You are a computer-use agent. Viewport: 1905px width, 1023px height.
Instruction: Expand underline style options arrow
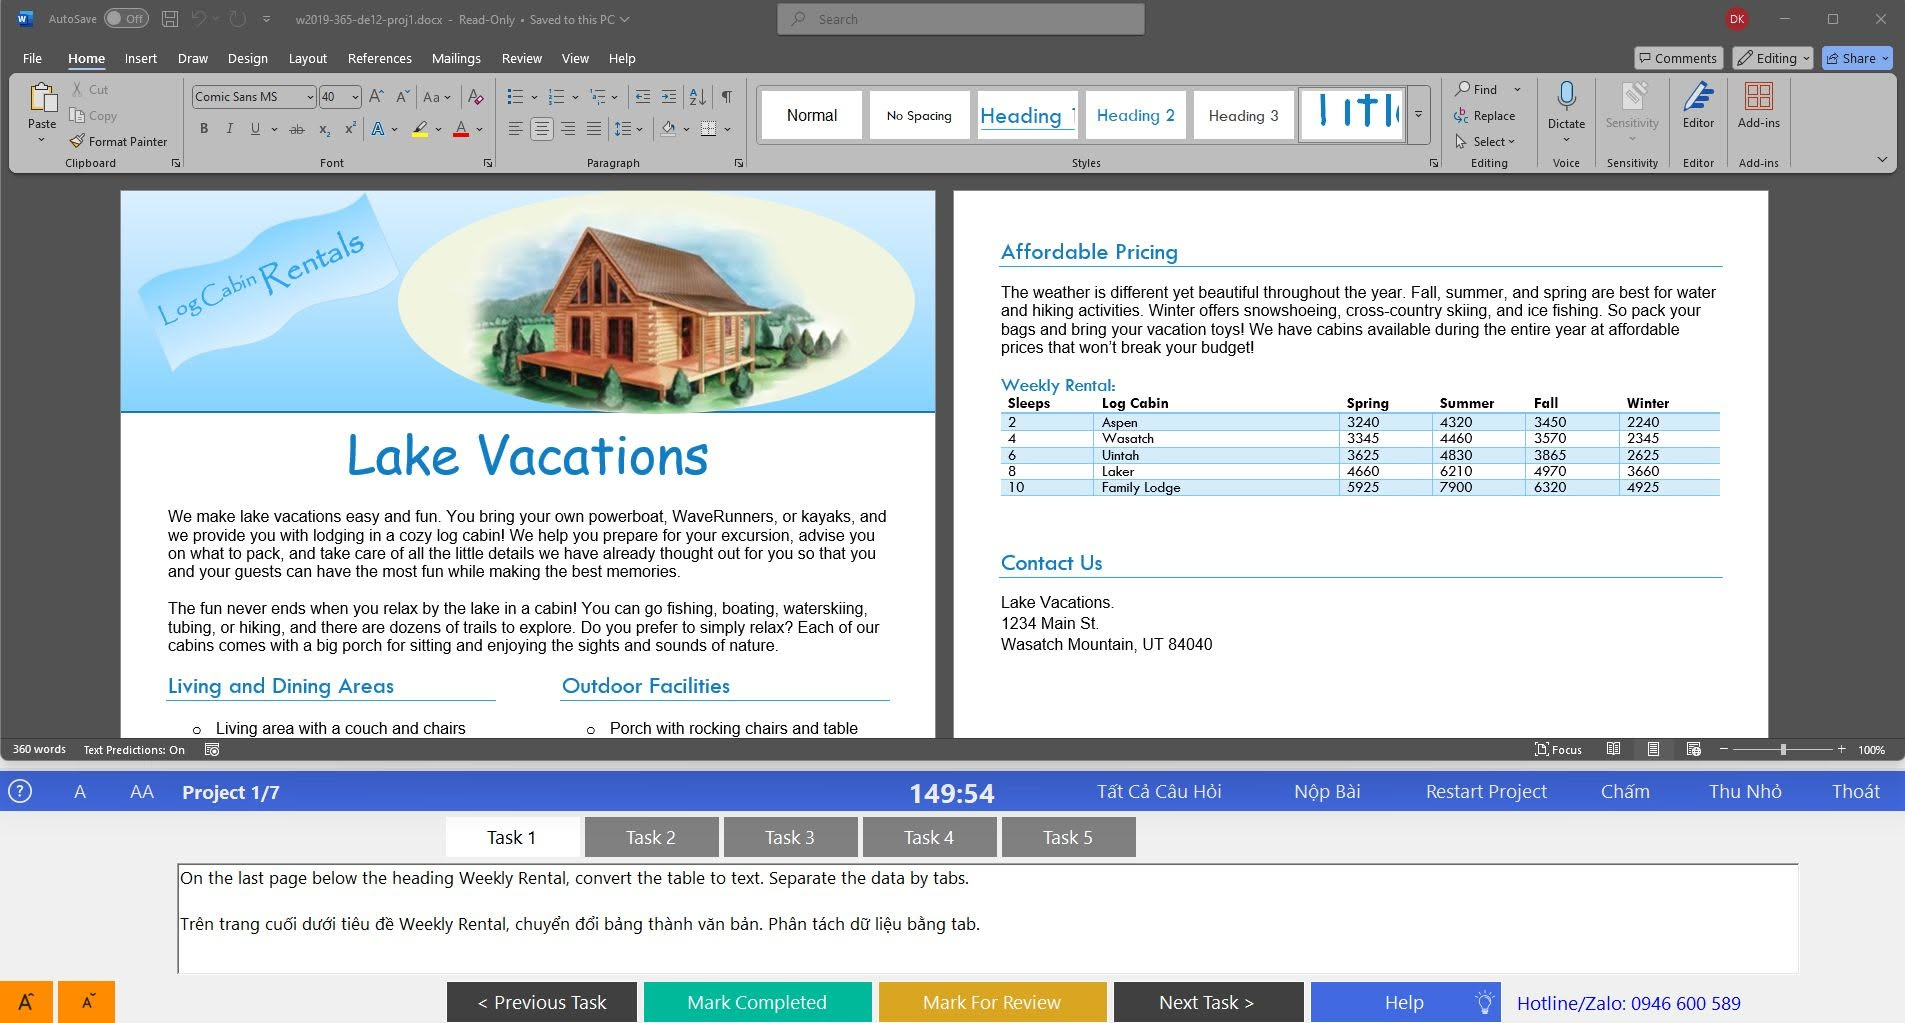point(274,129)
